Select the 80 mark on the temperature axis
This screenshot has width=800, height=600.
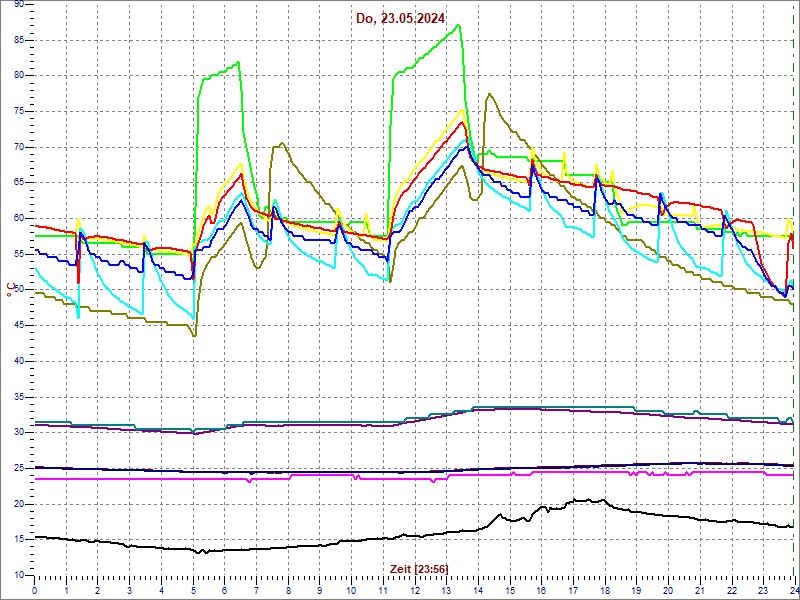coord(18,76)
